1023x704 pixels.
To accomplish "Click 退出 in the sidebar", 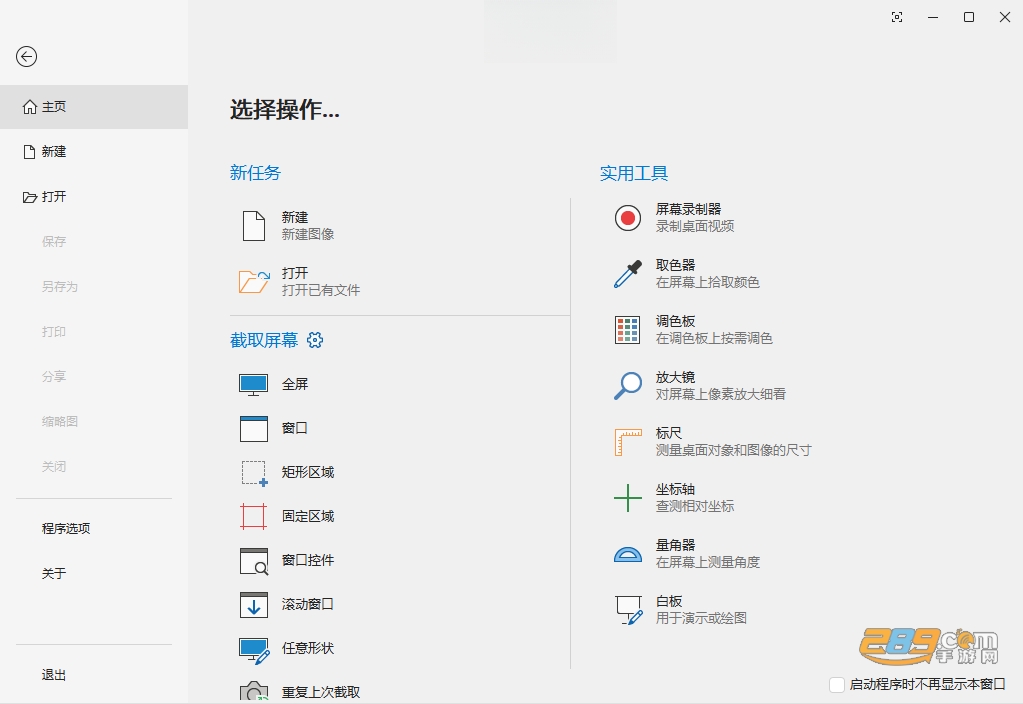I will pyautogui.click(x=54, y=675).
